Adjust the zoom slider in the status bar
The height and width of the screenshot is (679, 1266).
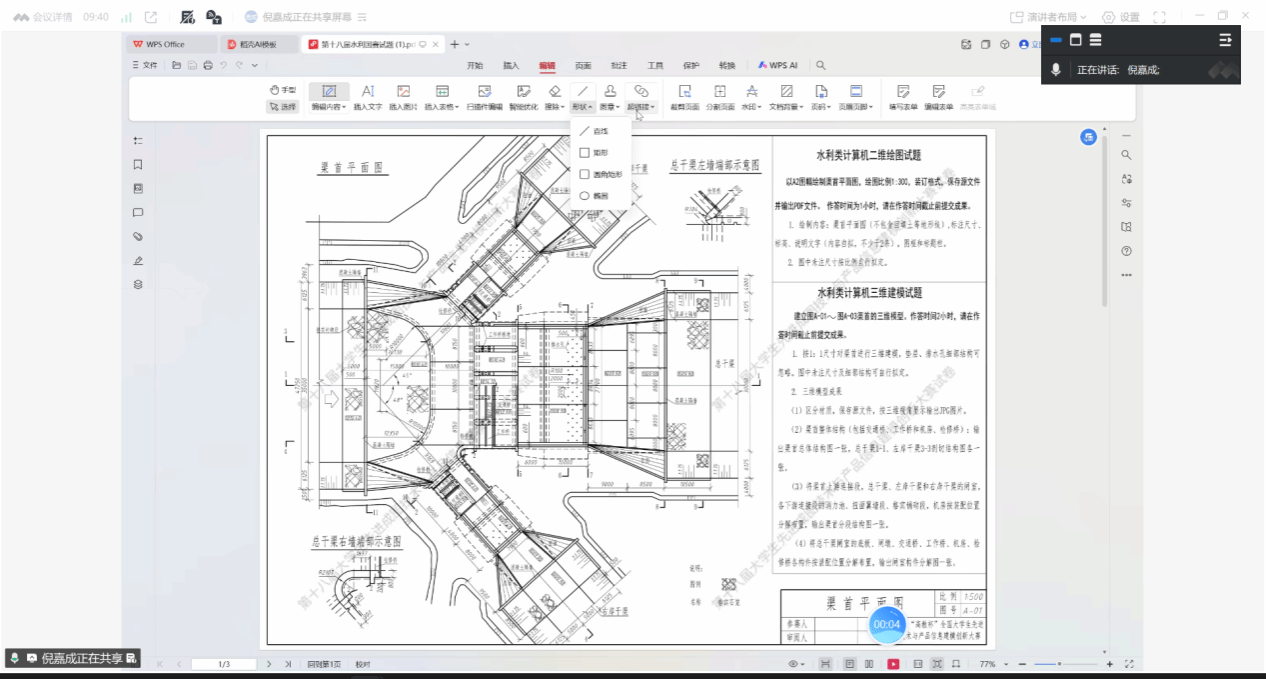1060,664
